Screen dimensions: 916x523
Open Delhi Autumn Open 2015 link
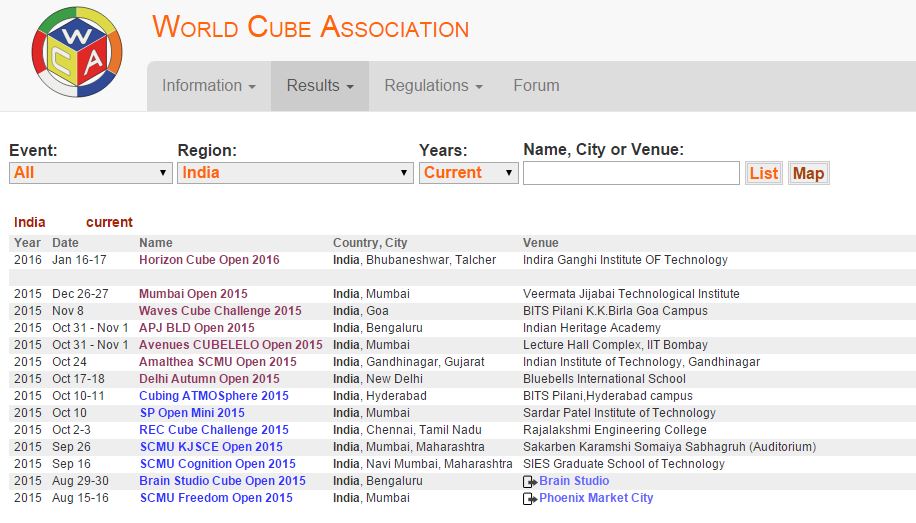[209, 379]
